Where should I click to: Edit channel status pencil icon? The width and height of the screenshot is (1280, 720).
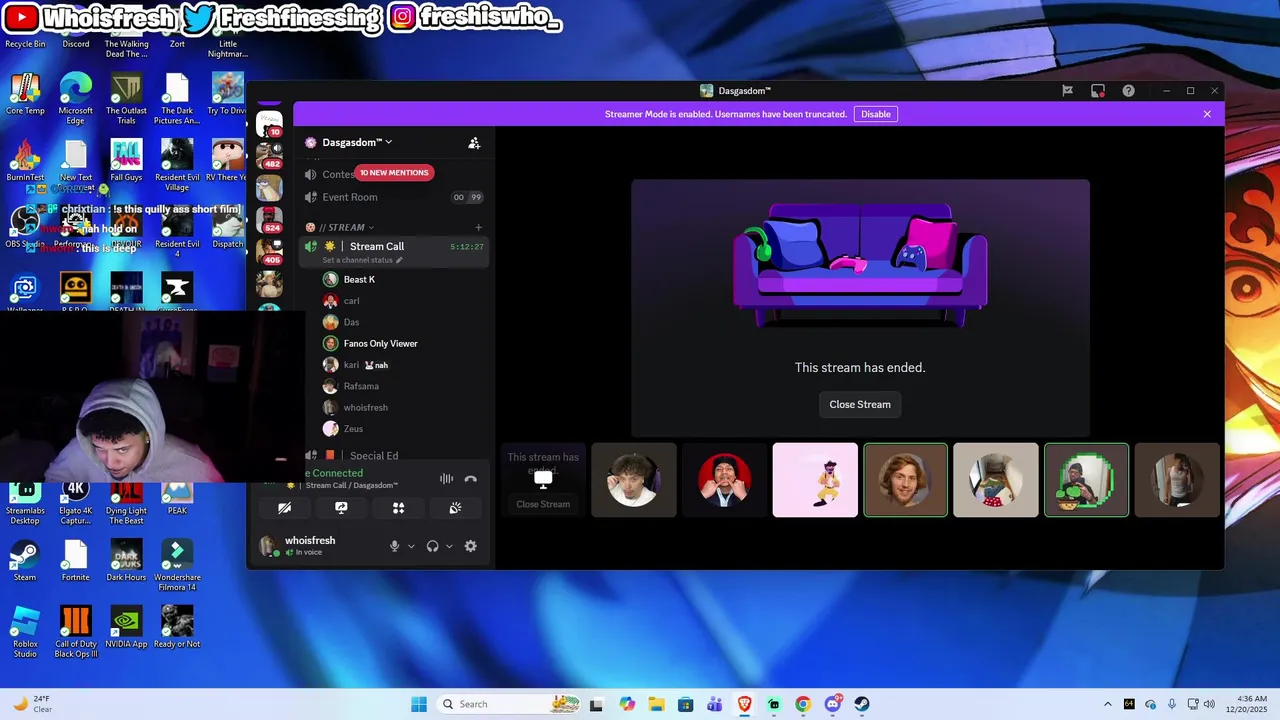[399, 260]
